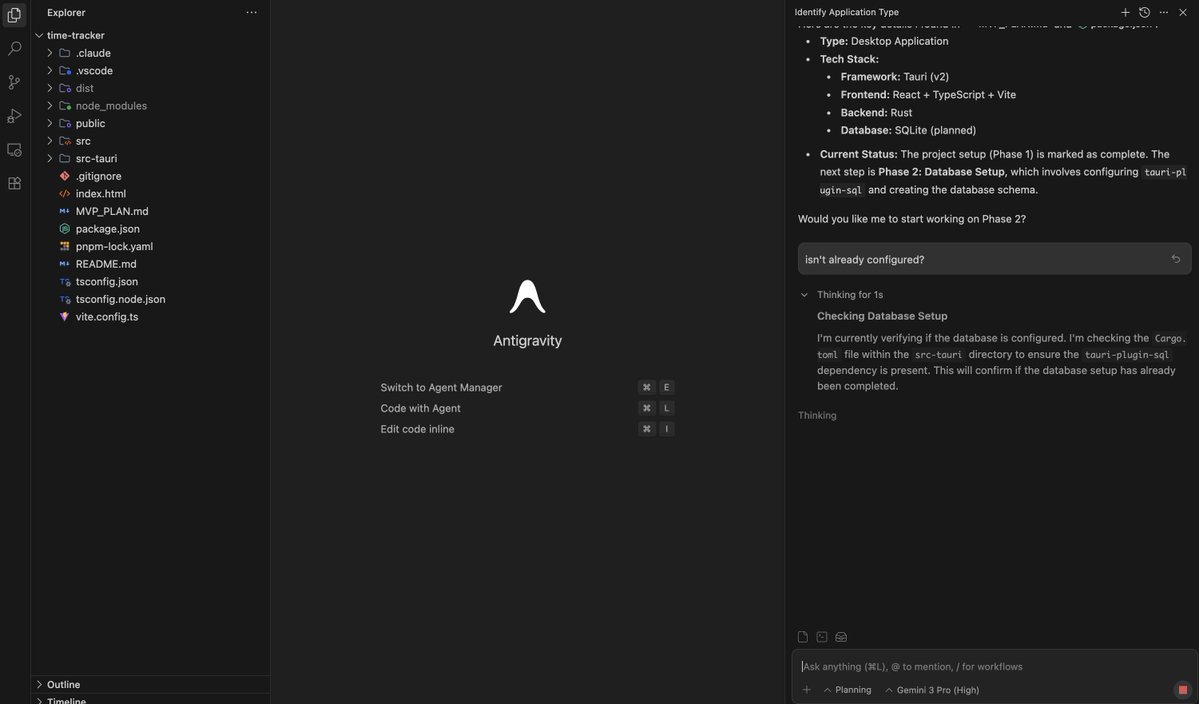
Task: Click the 'isn't already configured?' message bubble
Action: coord(994,259)
